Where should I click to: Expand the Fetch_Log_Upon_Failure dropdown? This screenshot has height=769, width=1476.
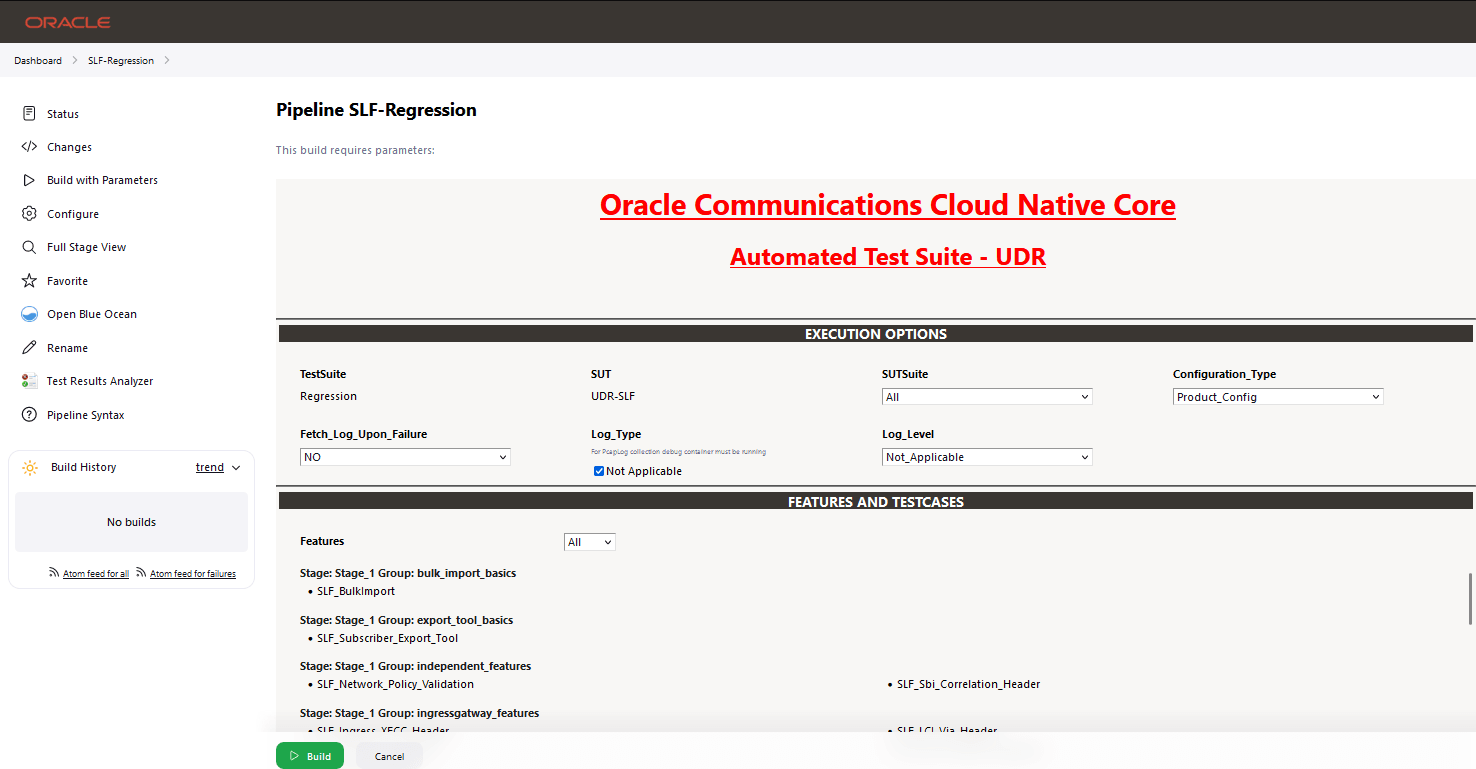405,457
